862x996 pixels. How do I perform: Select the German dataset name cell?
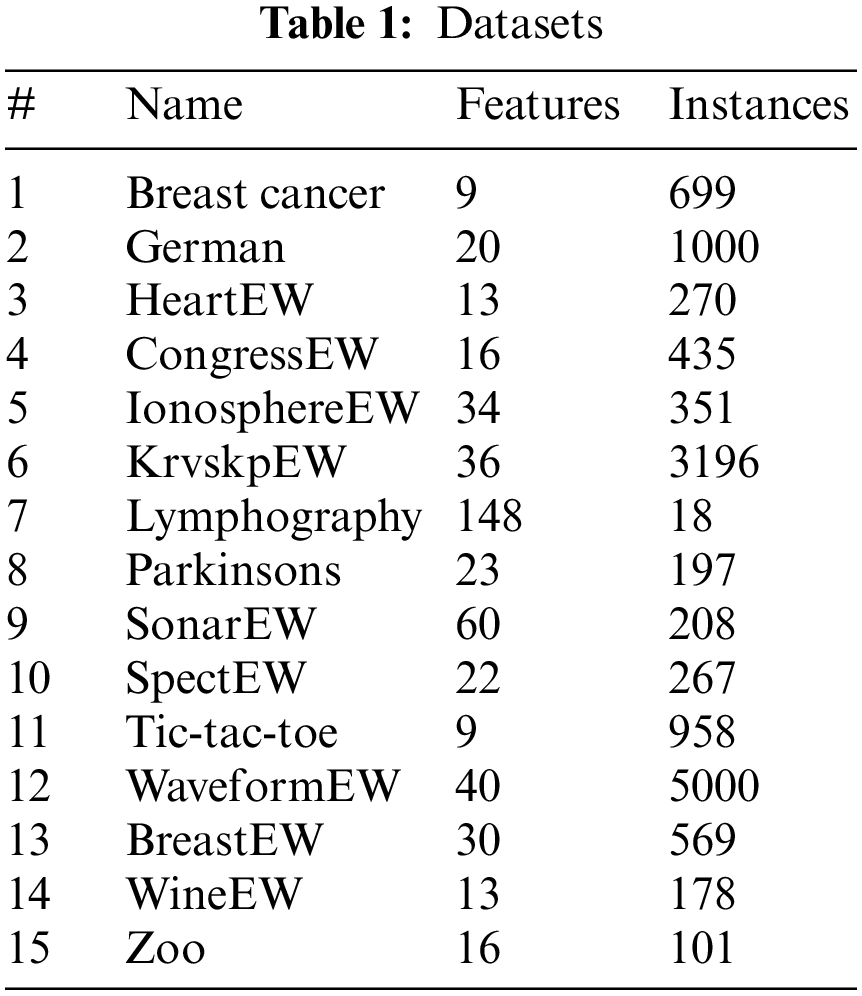[205, 247]
